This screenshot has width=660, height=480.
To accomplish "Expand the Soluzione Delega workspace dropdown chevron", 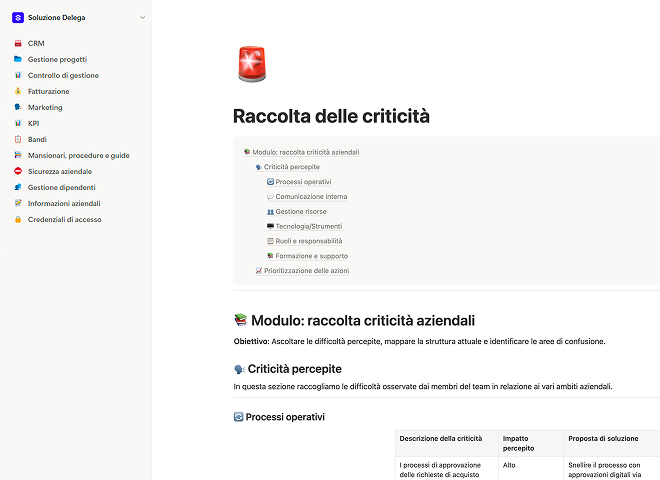I will [x=143, y=18].
